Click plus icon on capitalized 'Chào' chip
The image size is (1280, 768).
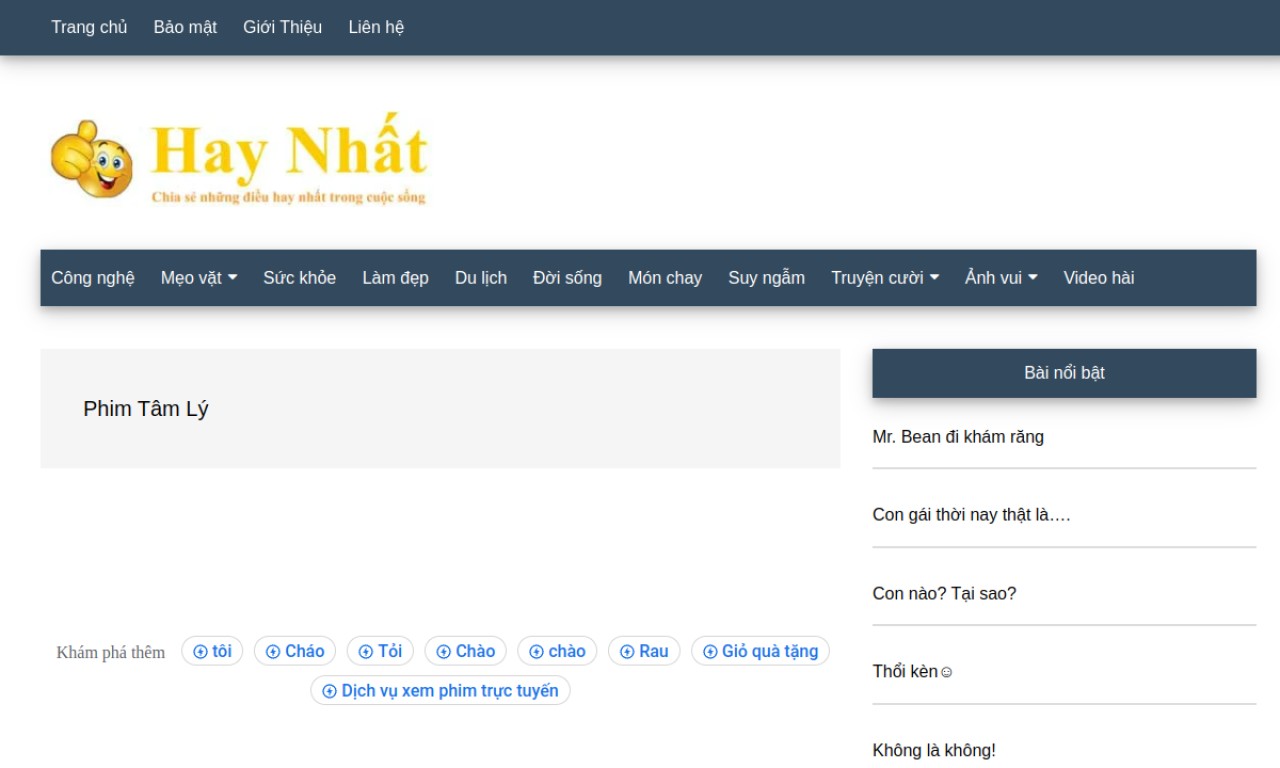coord(444,652)
